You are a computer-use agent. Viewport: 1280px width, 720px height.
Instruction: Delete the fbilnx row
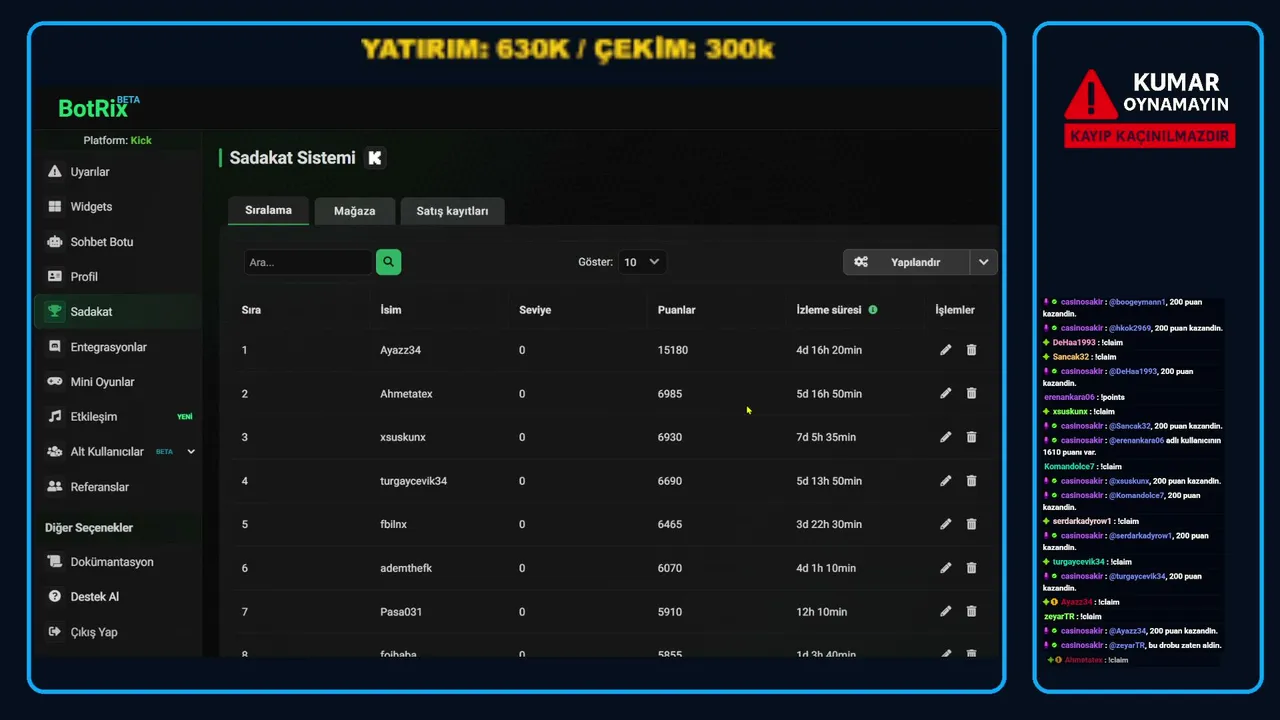tap(971, 524)
